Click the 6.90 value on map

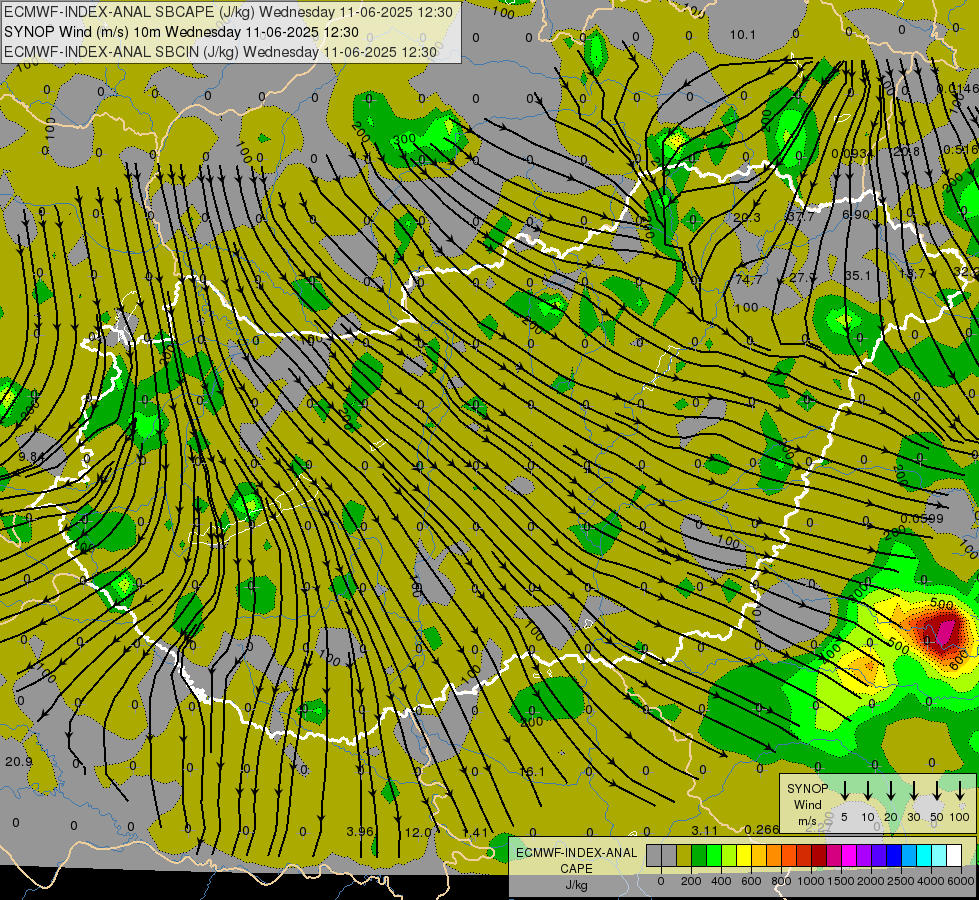[856, 215]
